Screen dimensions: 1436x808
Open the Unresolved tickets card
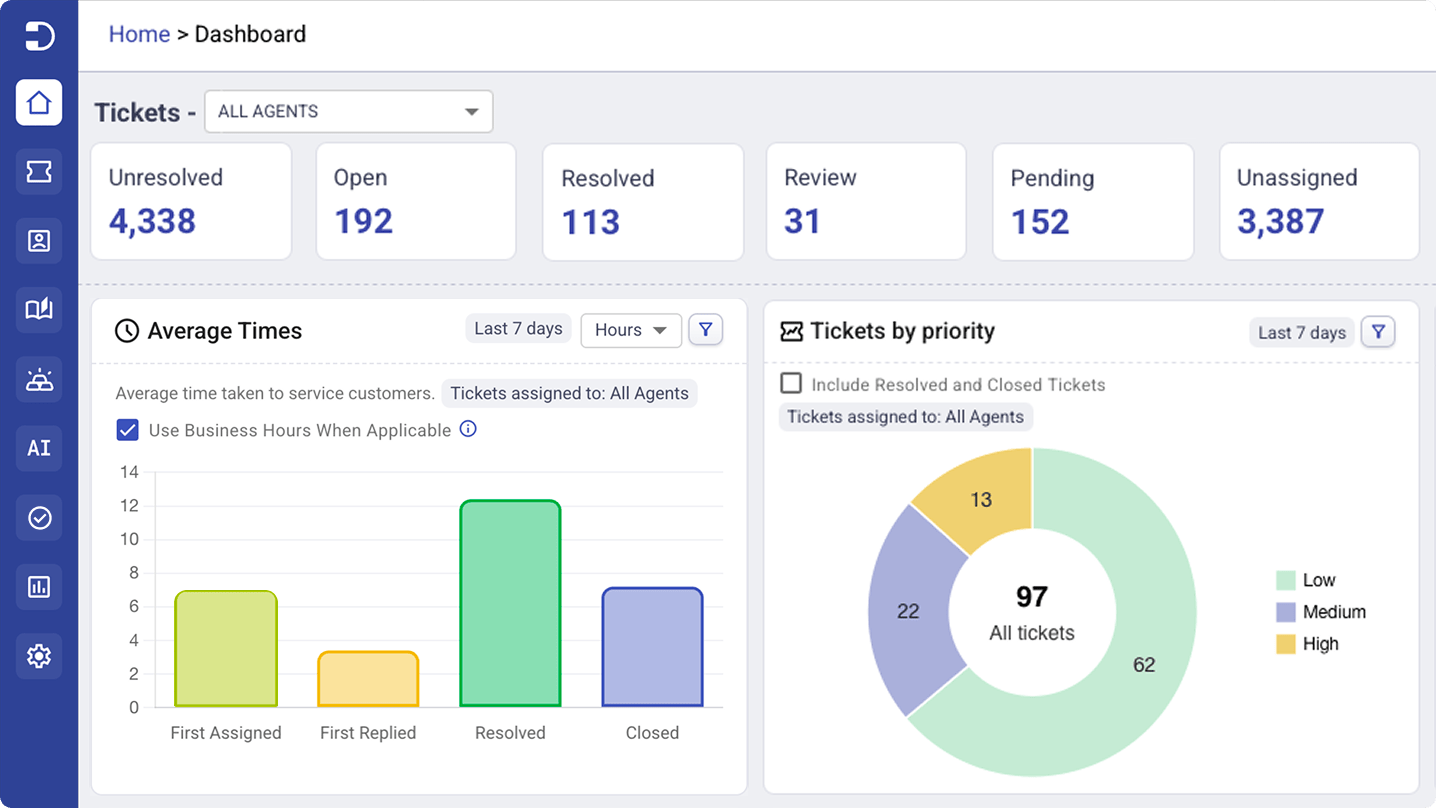191,202
